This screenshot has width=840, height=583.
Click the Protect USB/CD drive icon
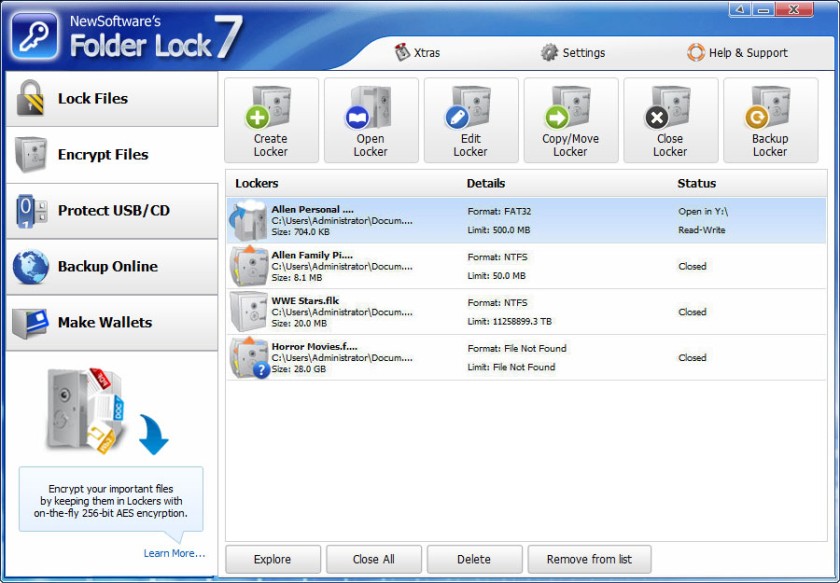[32, 211]
